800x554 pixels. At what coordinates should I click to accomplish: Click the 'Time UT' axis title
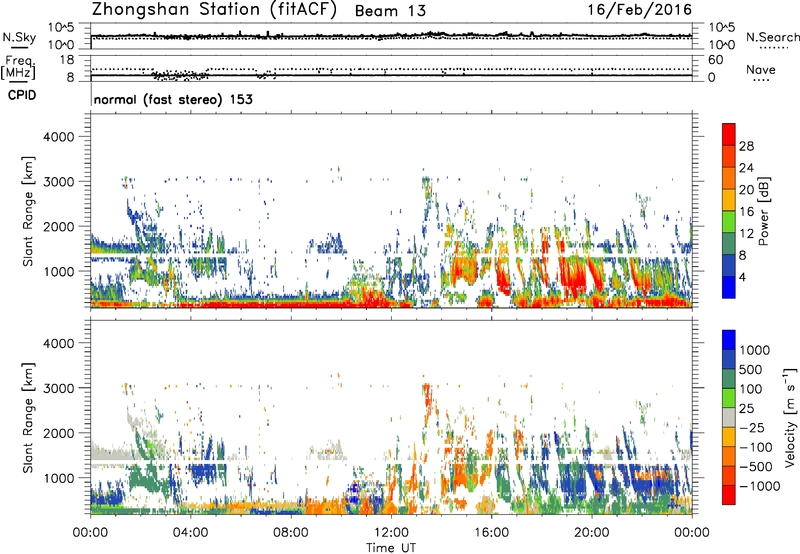tap(391, 548)
